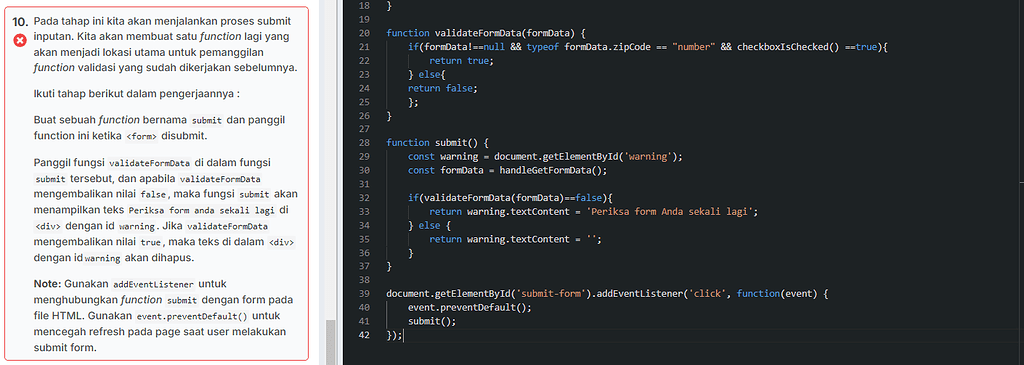Viewport: 1024px width, 365px height.
Task: Click the '<form>' code tag in the instructions
Action: click(x=141, y=137)
